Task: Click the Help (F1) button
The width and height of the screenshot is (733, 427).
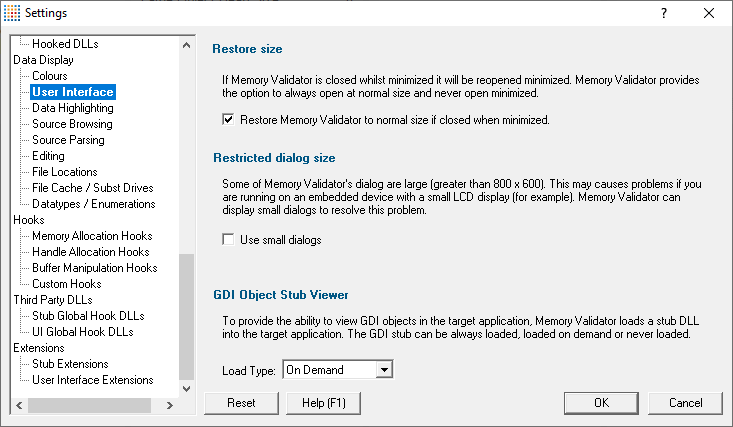Action: [323, 403]
